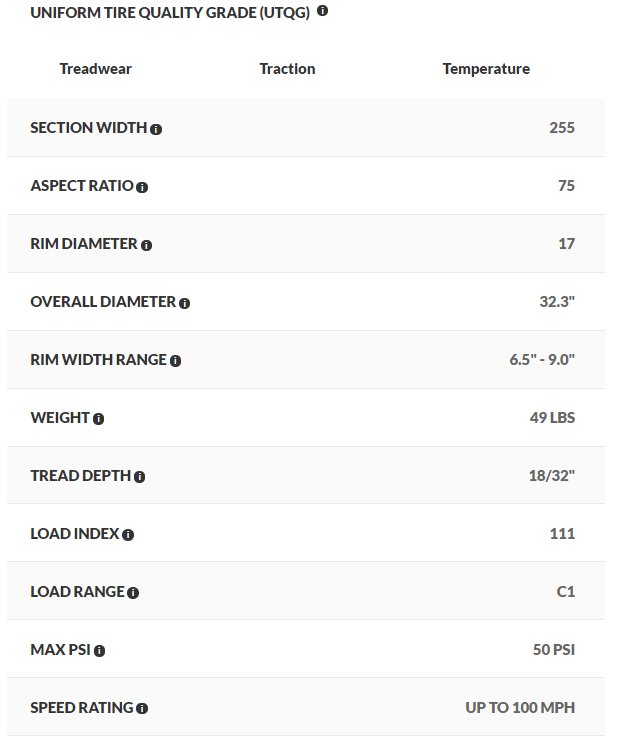The height and width of the screenshot is (748, 620).
Task: Open Load Range info icon
Action: coord(133,593)
